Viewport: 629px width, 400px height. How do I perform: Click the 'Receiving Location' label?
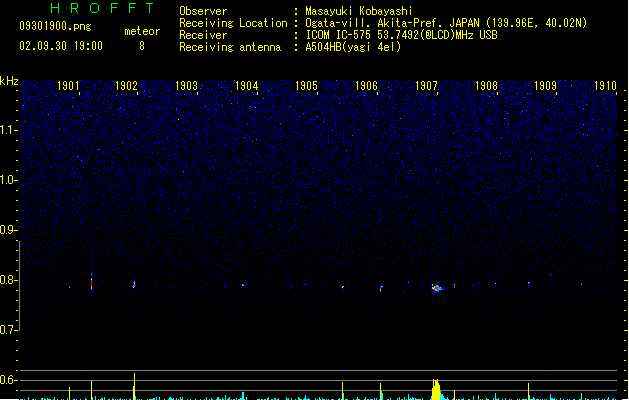233,23
